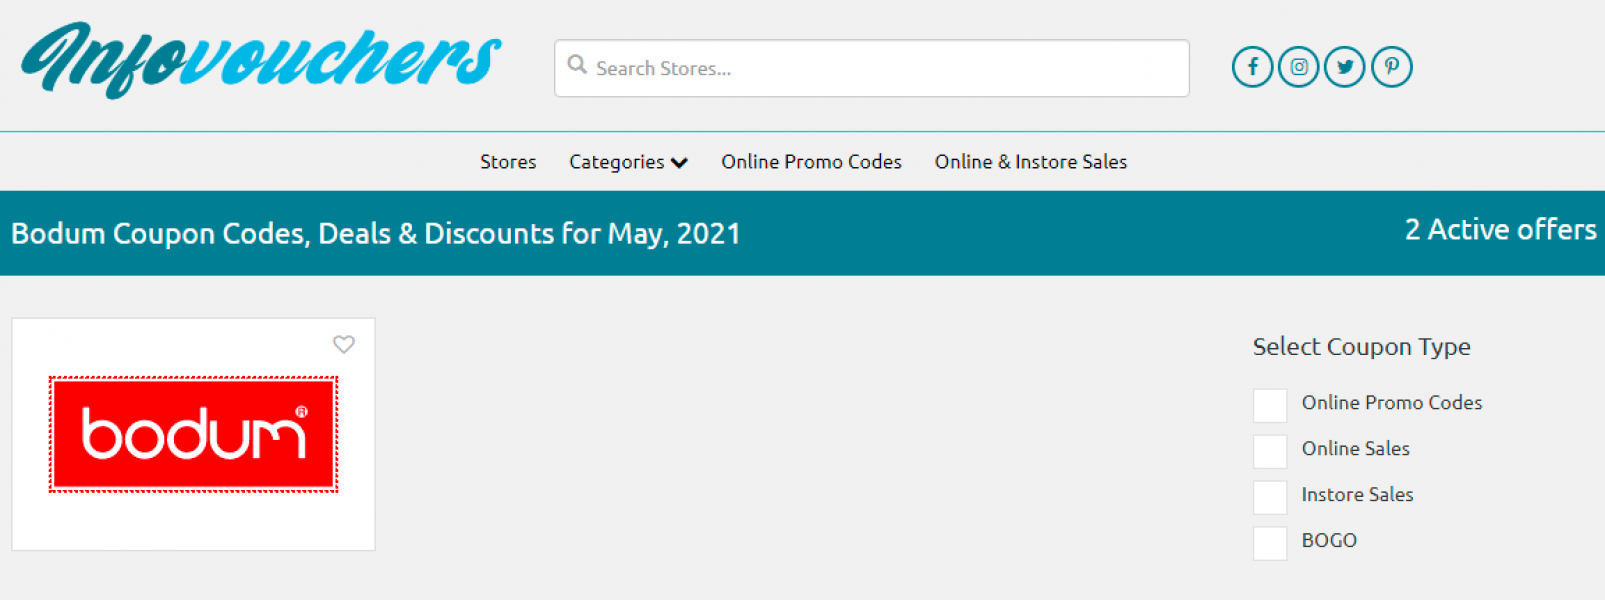The image size is (1605, 600).
Task: Tick the Instore Sales checkbox
Action: (1270, 497)
